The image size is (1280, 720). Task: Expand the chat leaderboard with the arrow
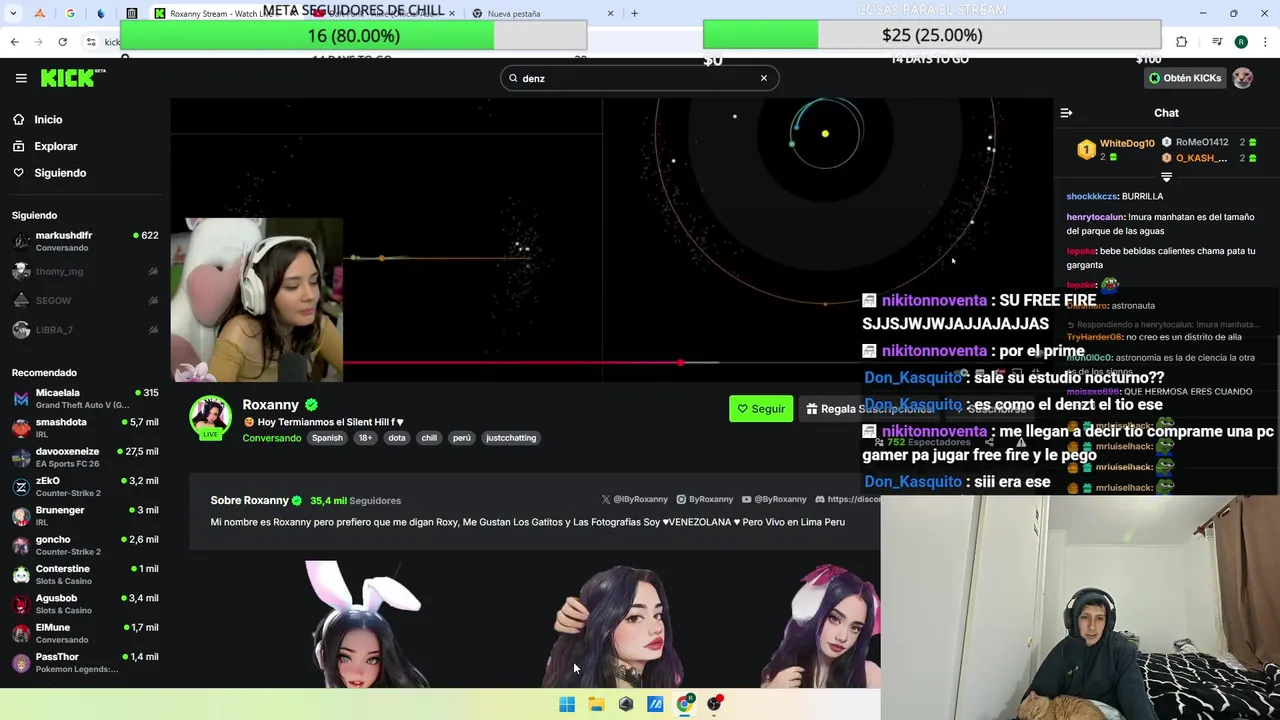pyautogui.click(x=1166, y=177)
